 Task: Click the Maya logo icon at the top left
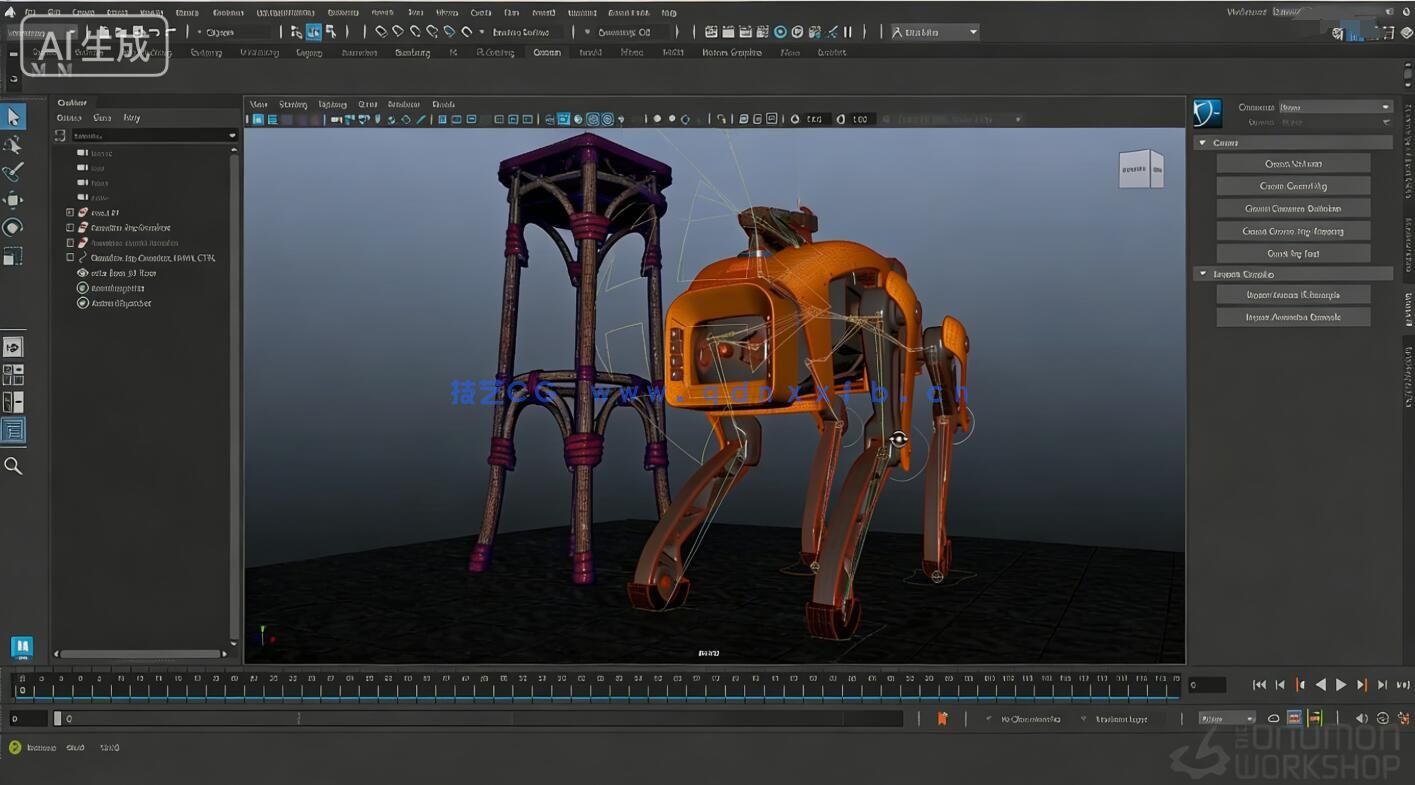point(9,12)
